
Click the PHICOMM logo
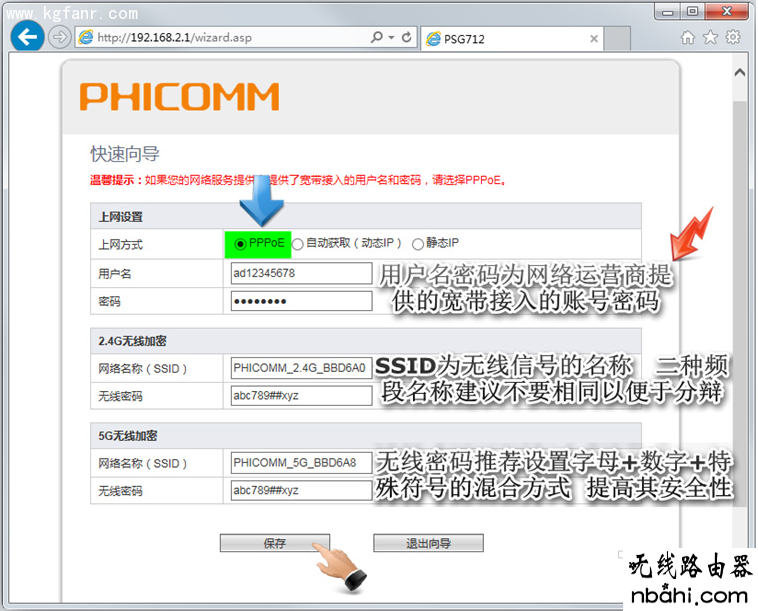click(179, 97)
